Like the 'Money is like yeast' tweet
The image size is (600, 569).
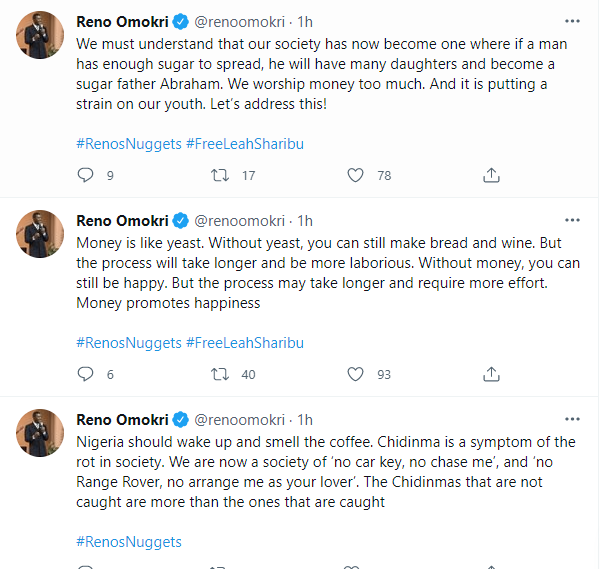pos(355,374)
